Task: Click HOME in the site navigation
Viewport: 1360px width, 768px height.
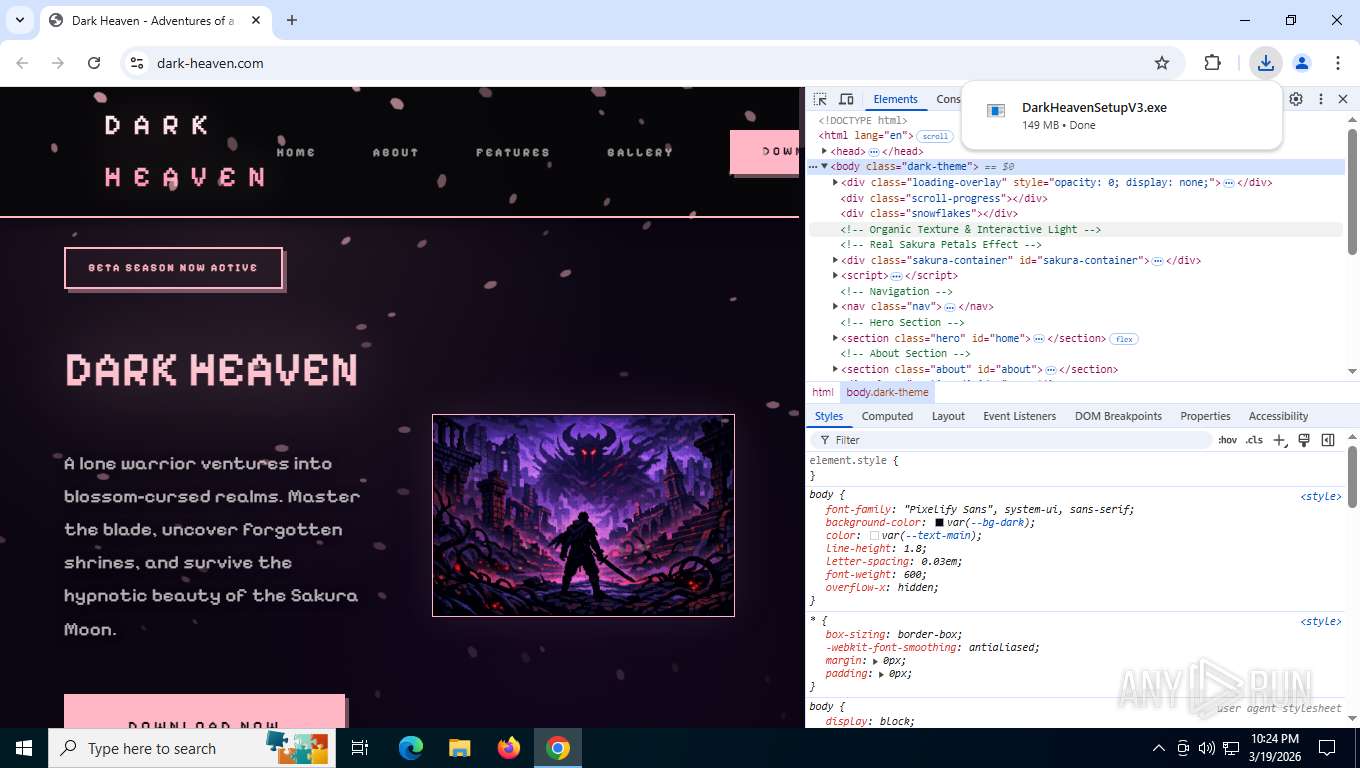Action: pos(296,152)
